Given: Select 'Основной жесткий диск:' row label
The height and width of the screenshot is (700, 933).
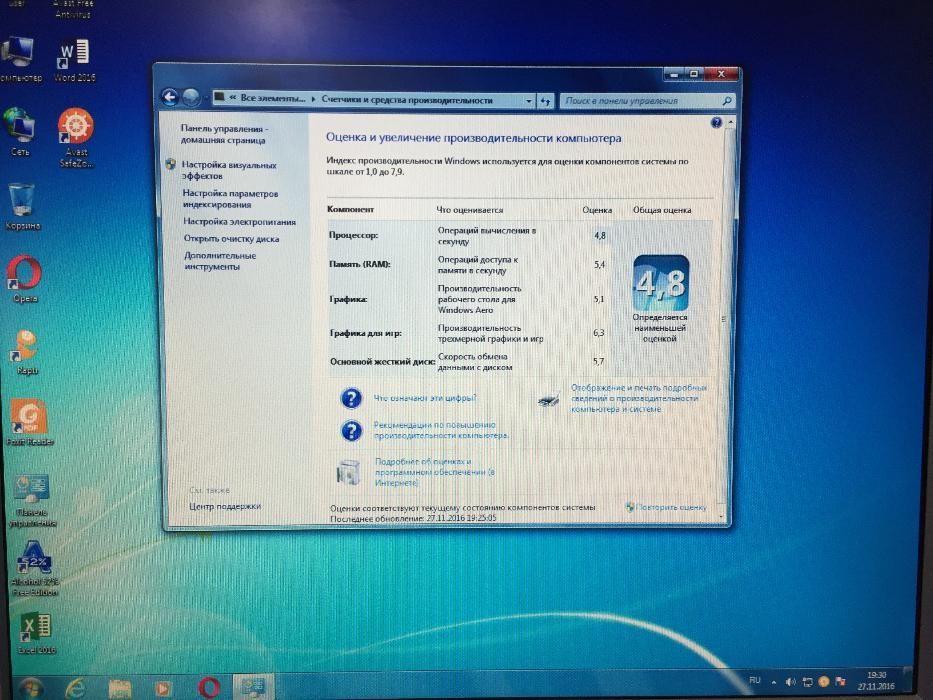Looking at the screenshot, I should pyautogui.click(x=382, y=361).
